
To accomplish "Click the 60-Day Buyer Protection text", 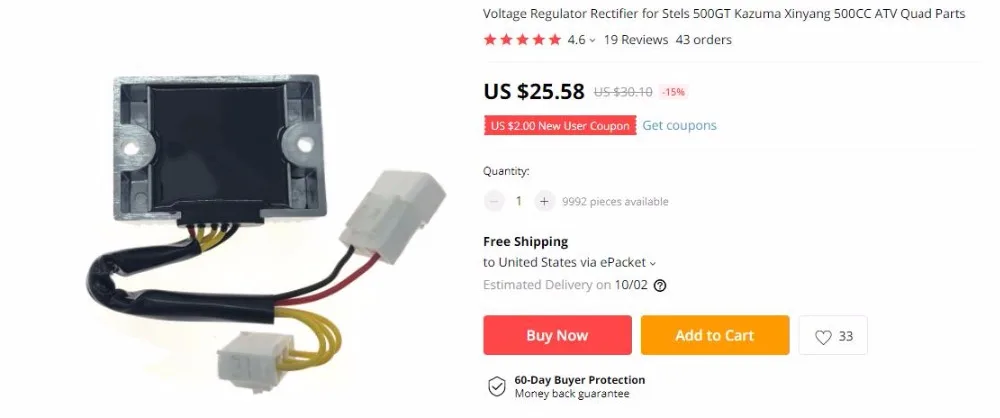I will [x=580, y=380].
